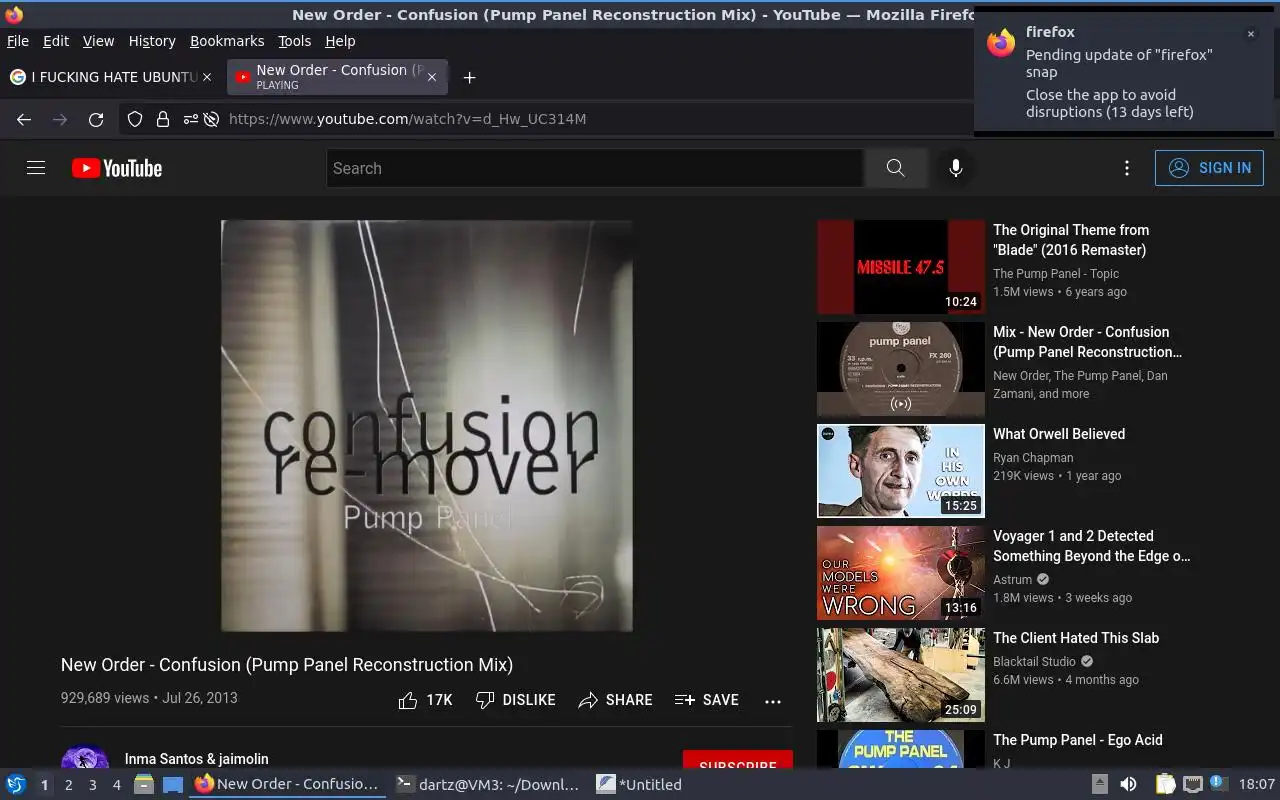Save the video to a playlist
Screen dimensions: 1280x800
706,700
